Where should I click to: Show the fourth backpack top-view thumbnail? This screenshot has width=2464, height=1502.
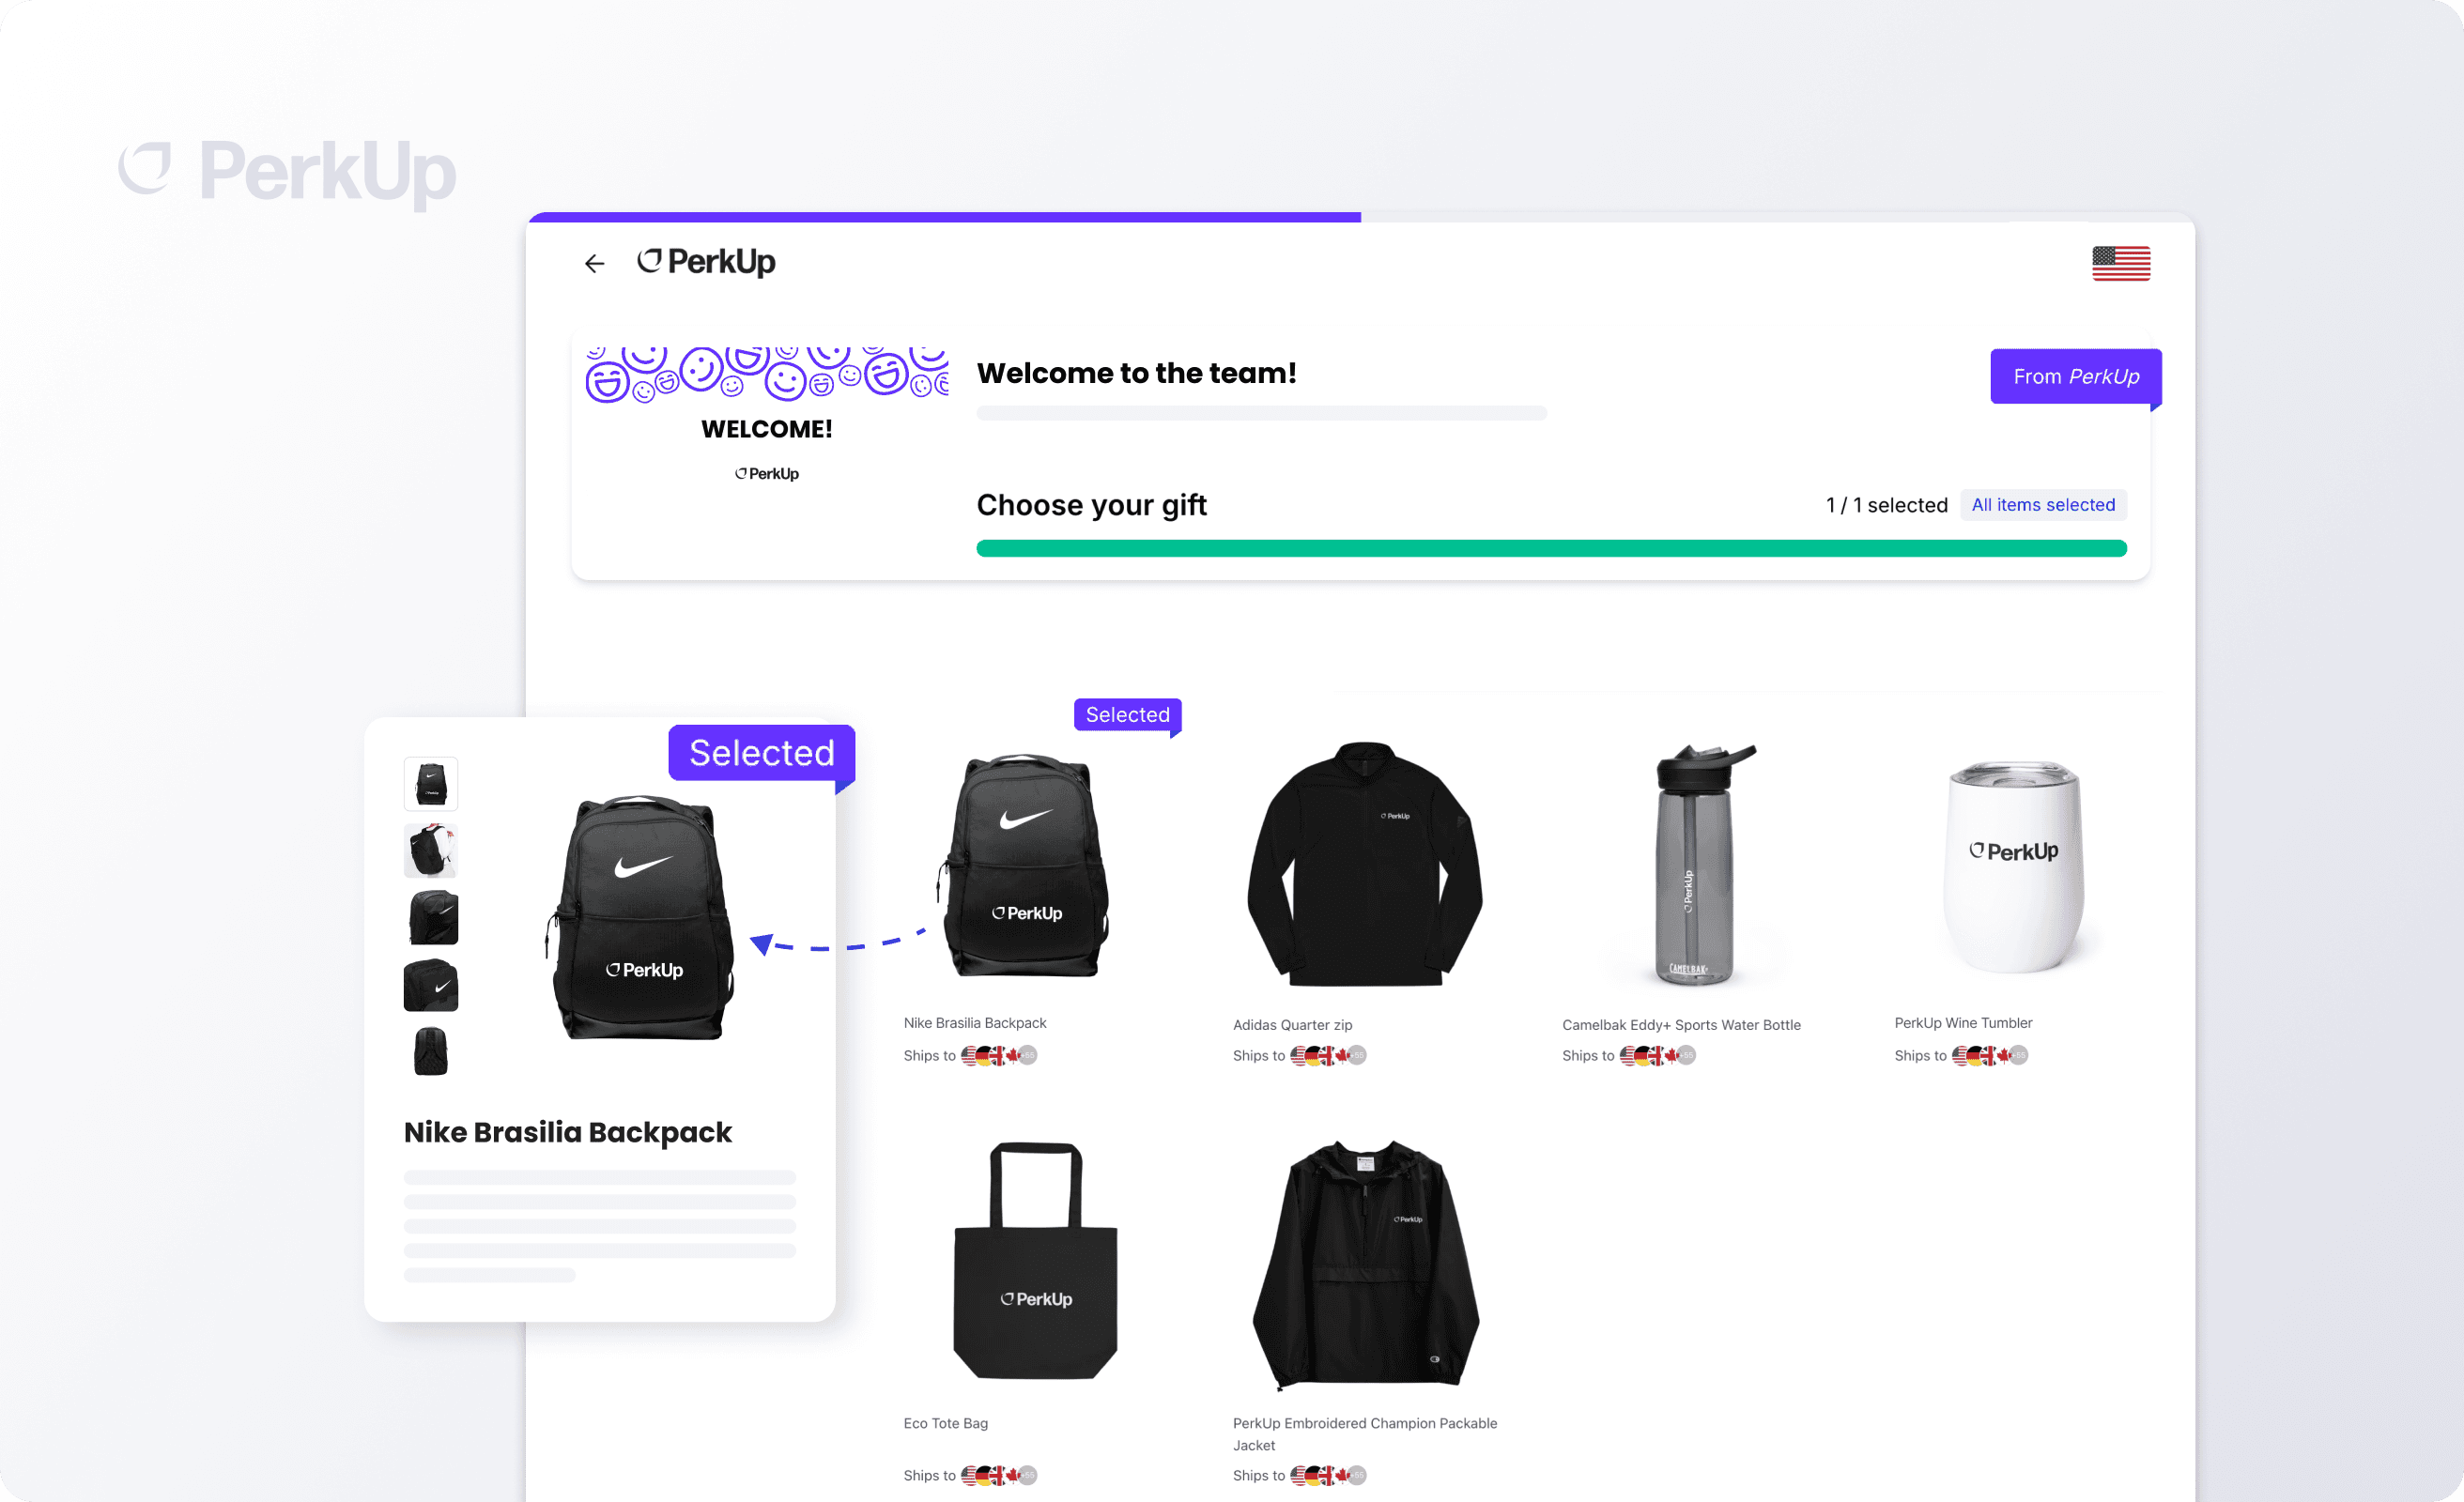pos(431,985)
